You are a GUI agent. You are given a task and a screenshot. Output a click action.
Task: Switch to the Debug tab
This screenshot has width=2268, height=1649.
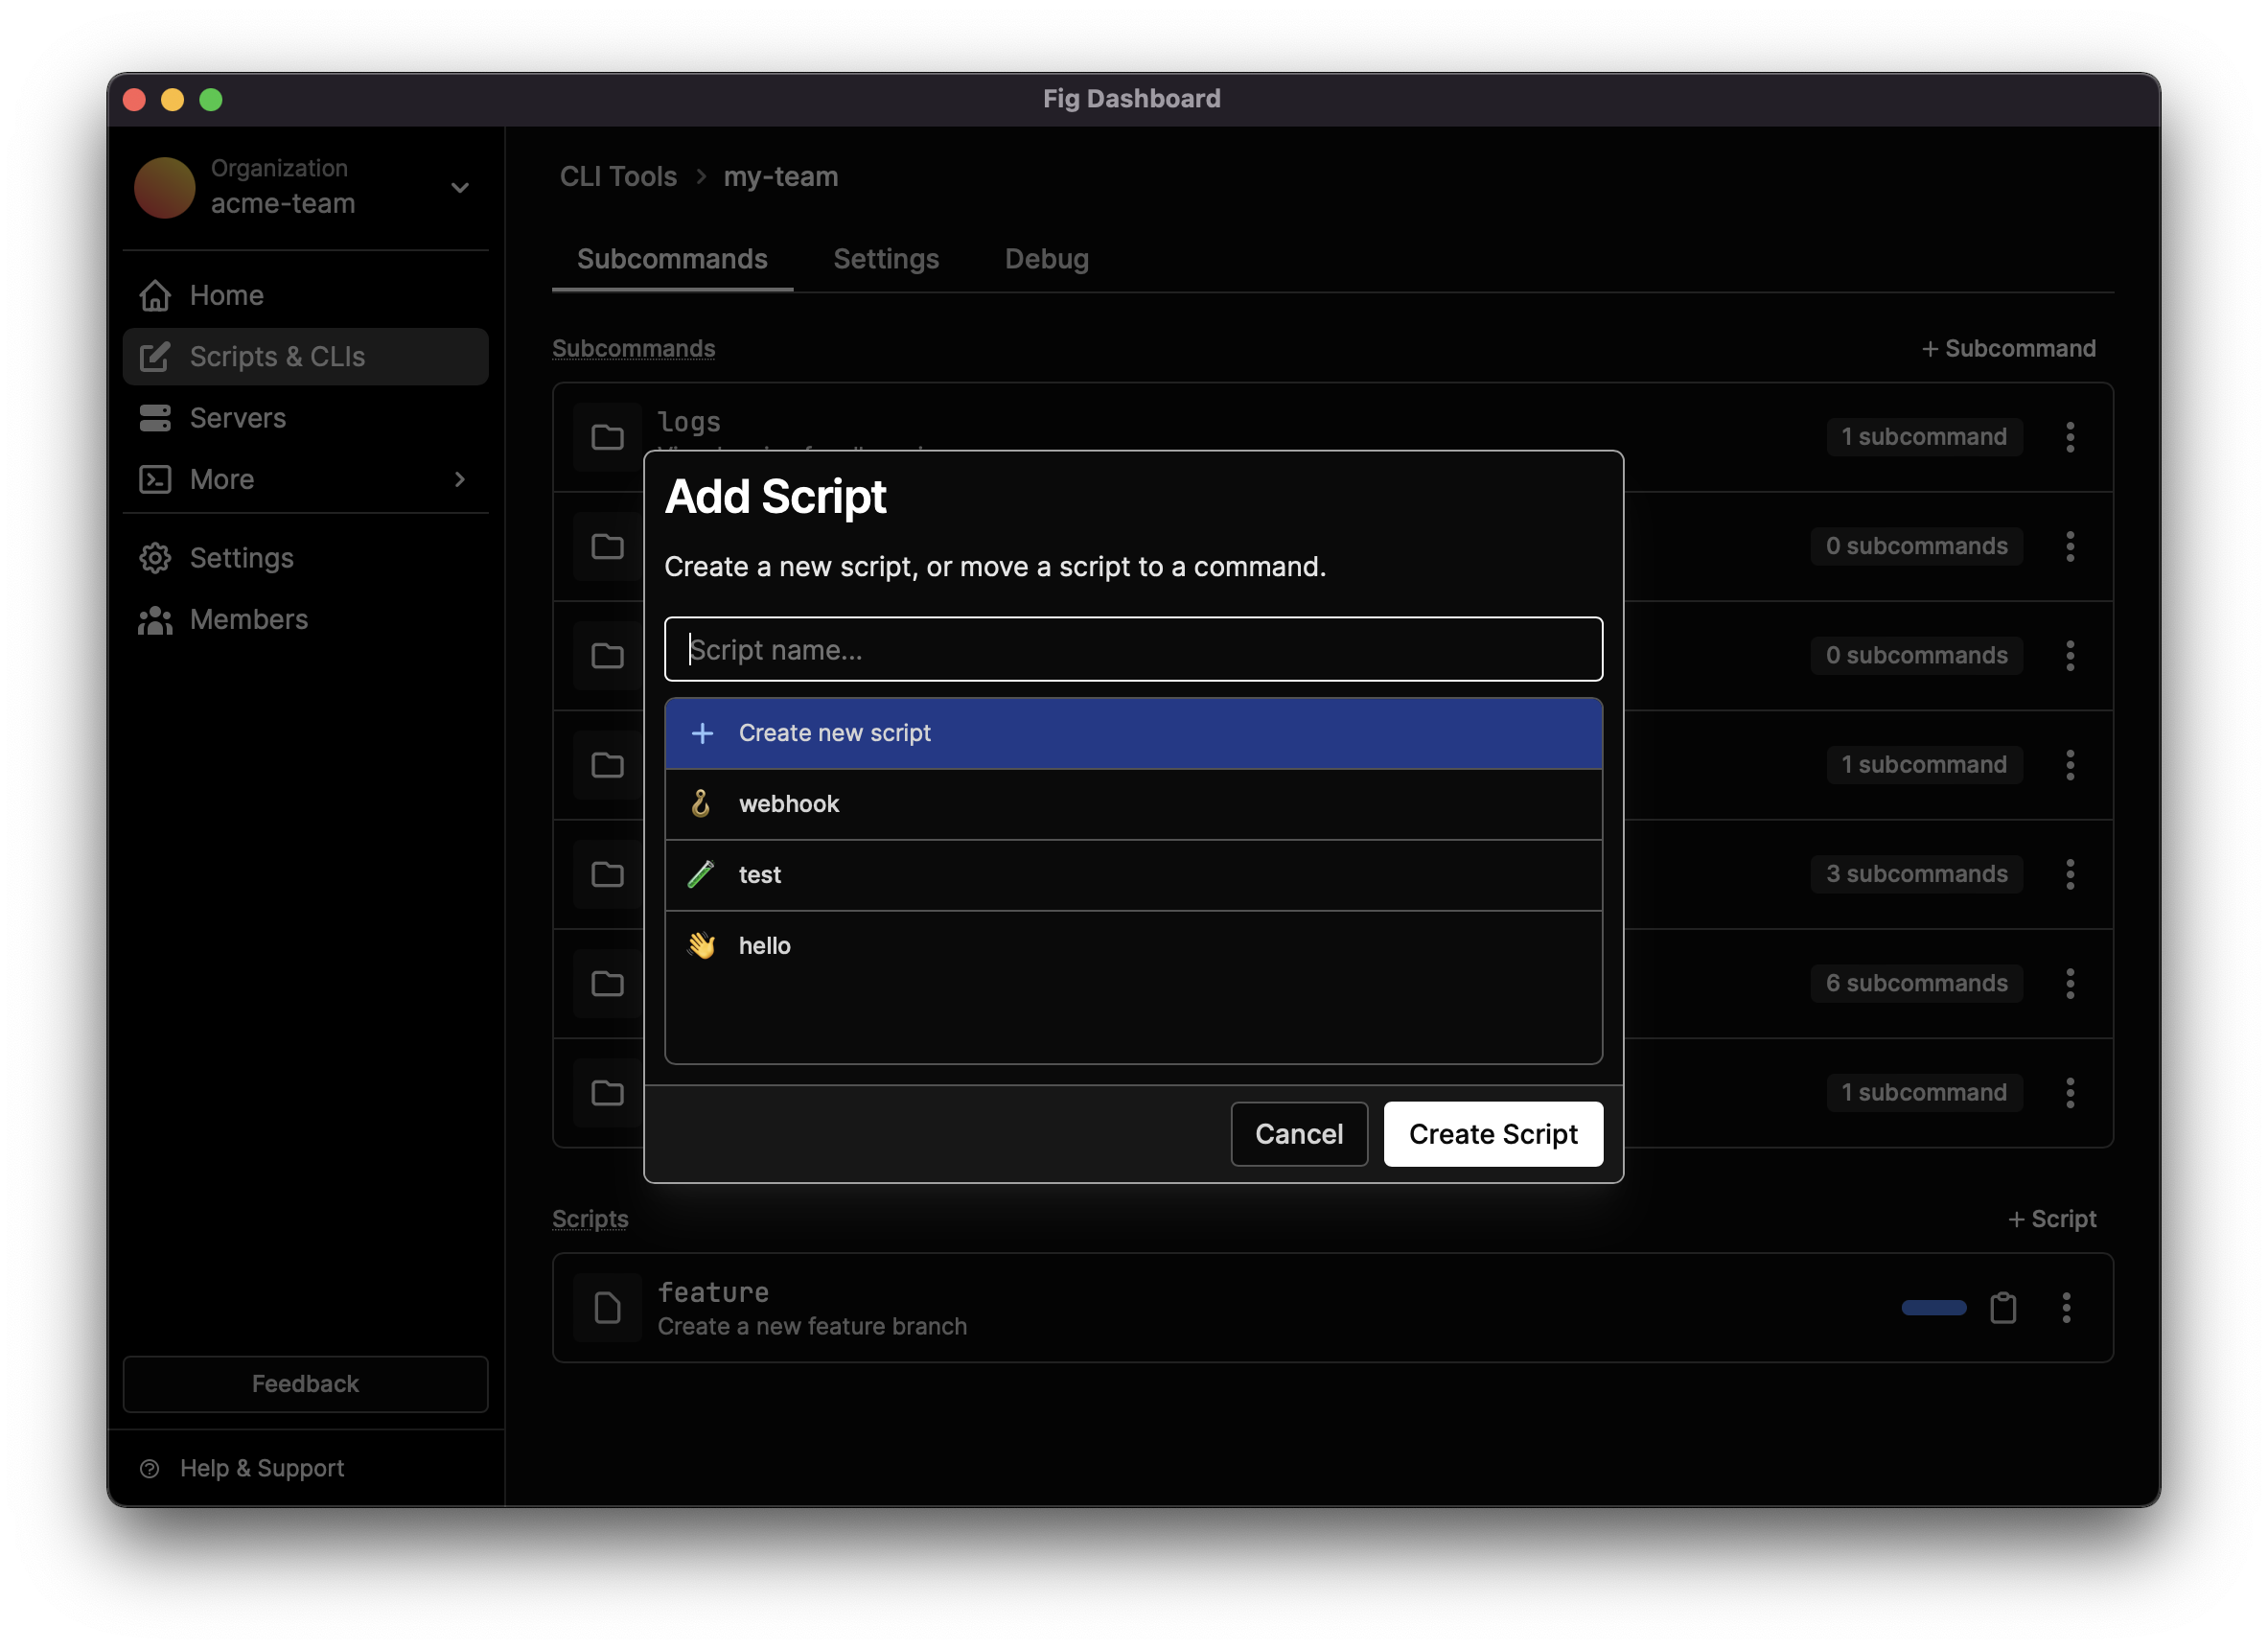click(x=1046, y=259)
